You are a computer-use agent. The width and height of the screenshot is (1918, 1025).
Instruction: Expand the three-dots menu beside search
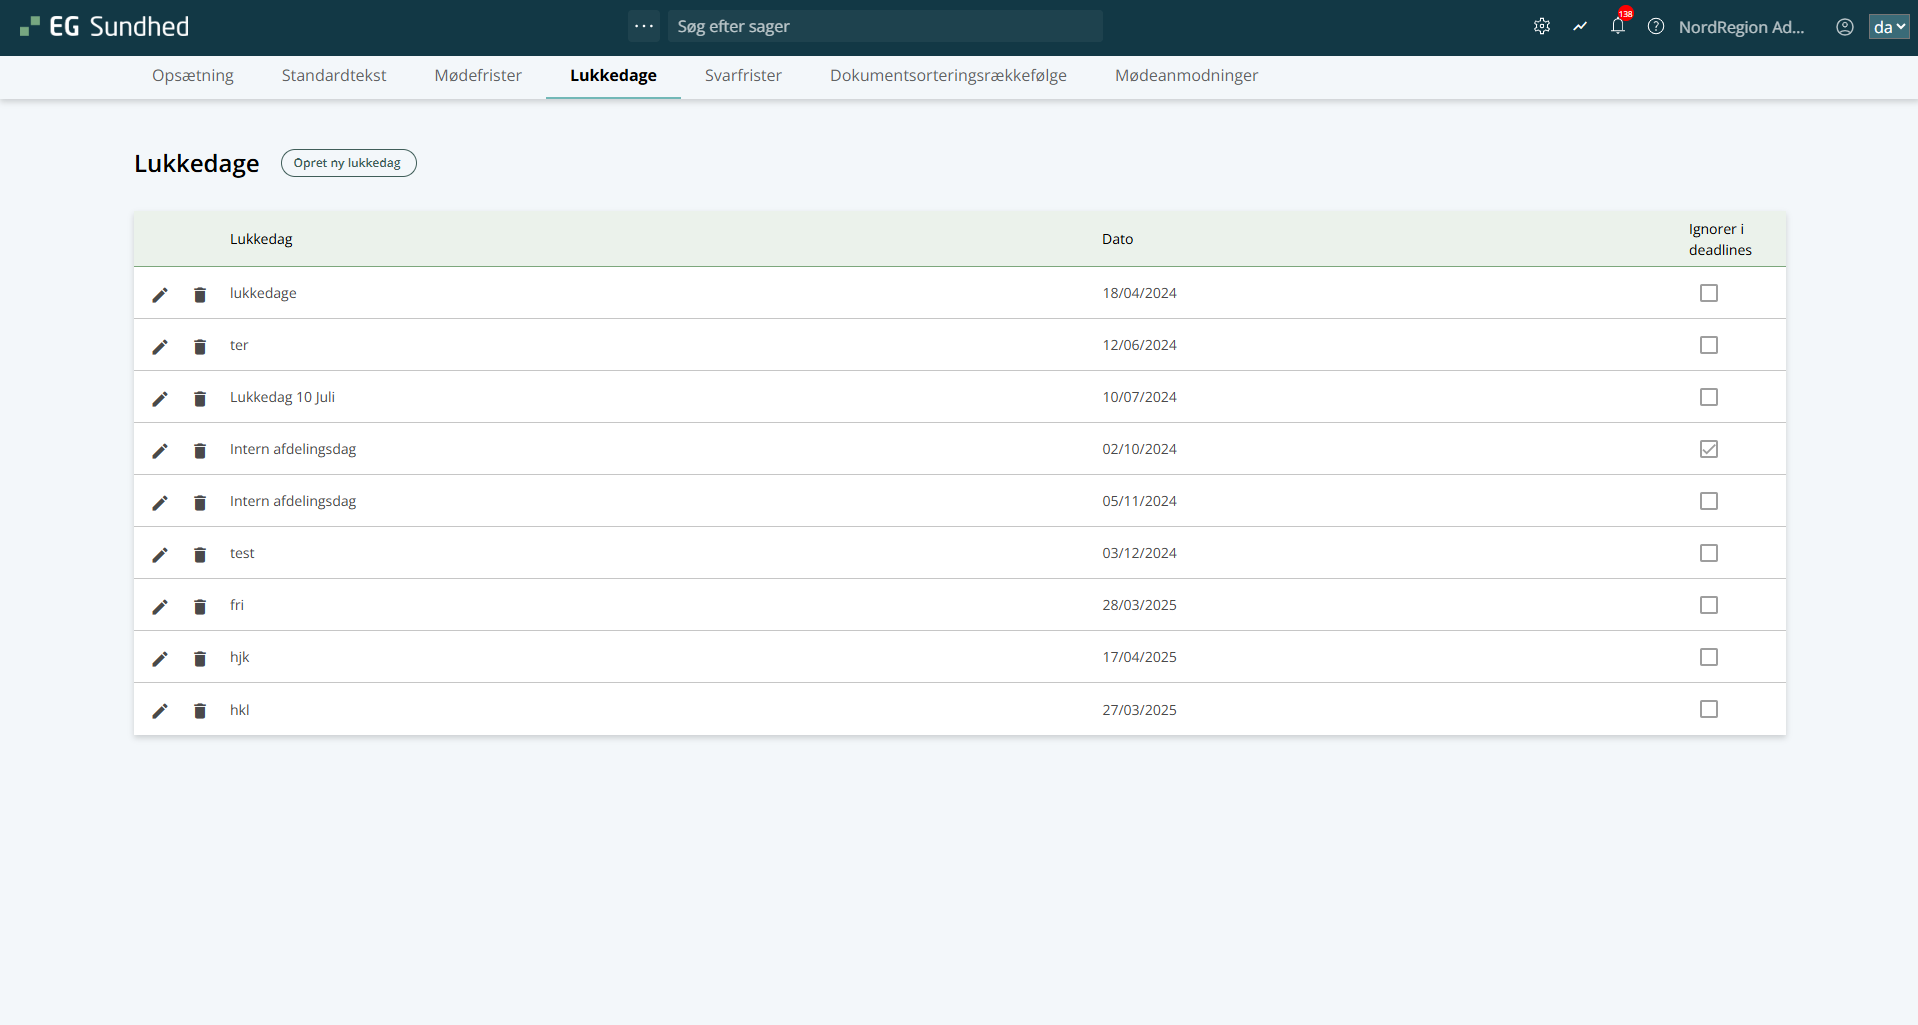coord(644,26)
